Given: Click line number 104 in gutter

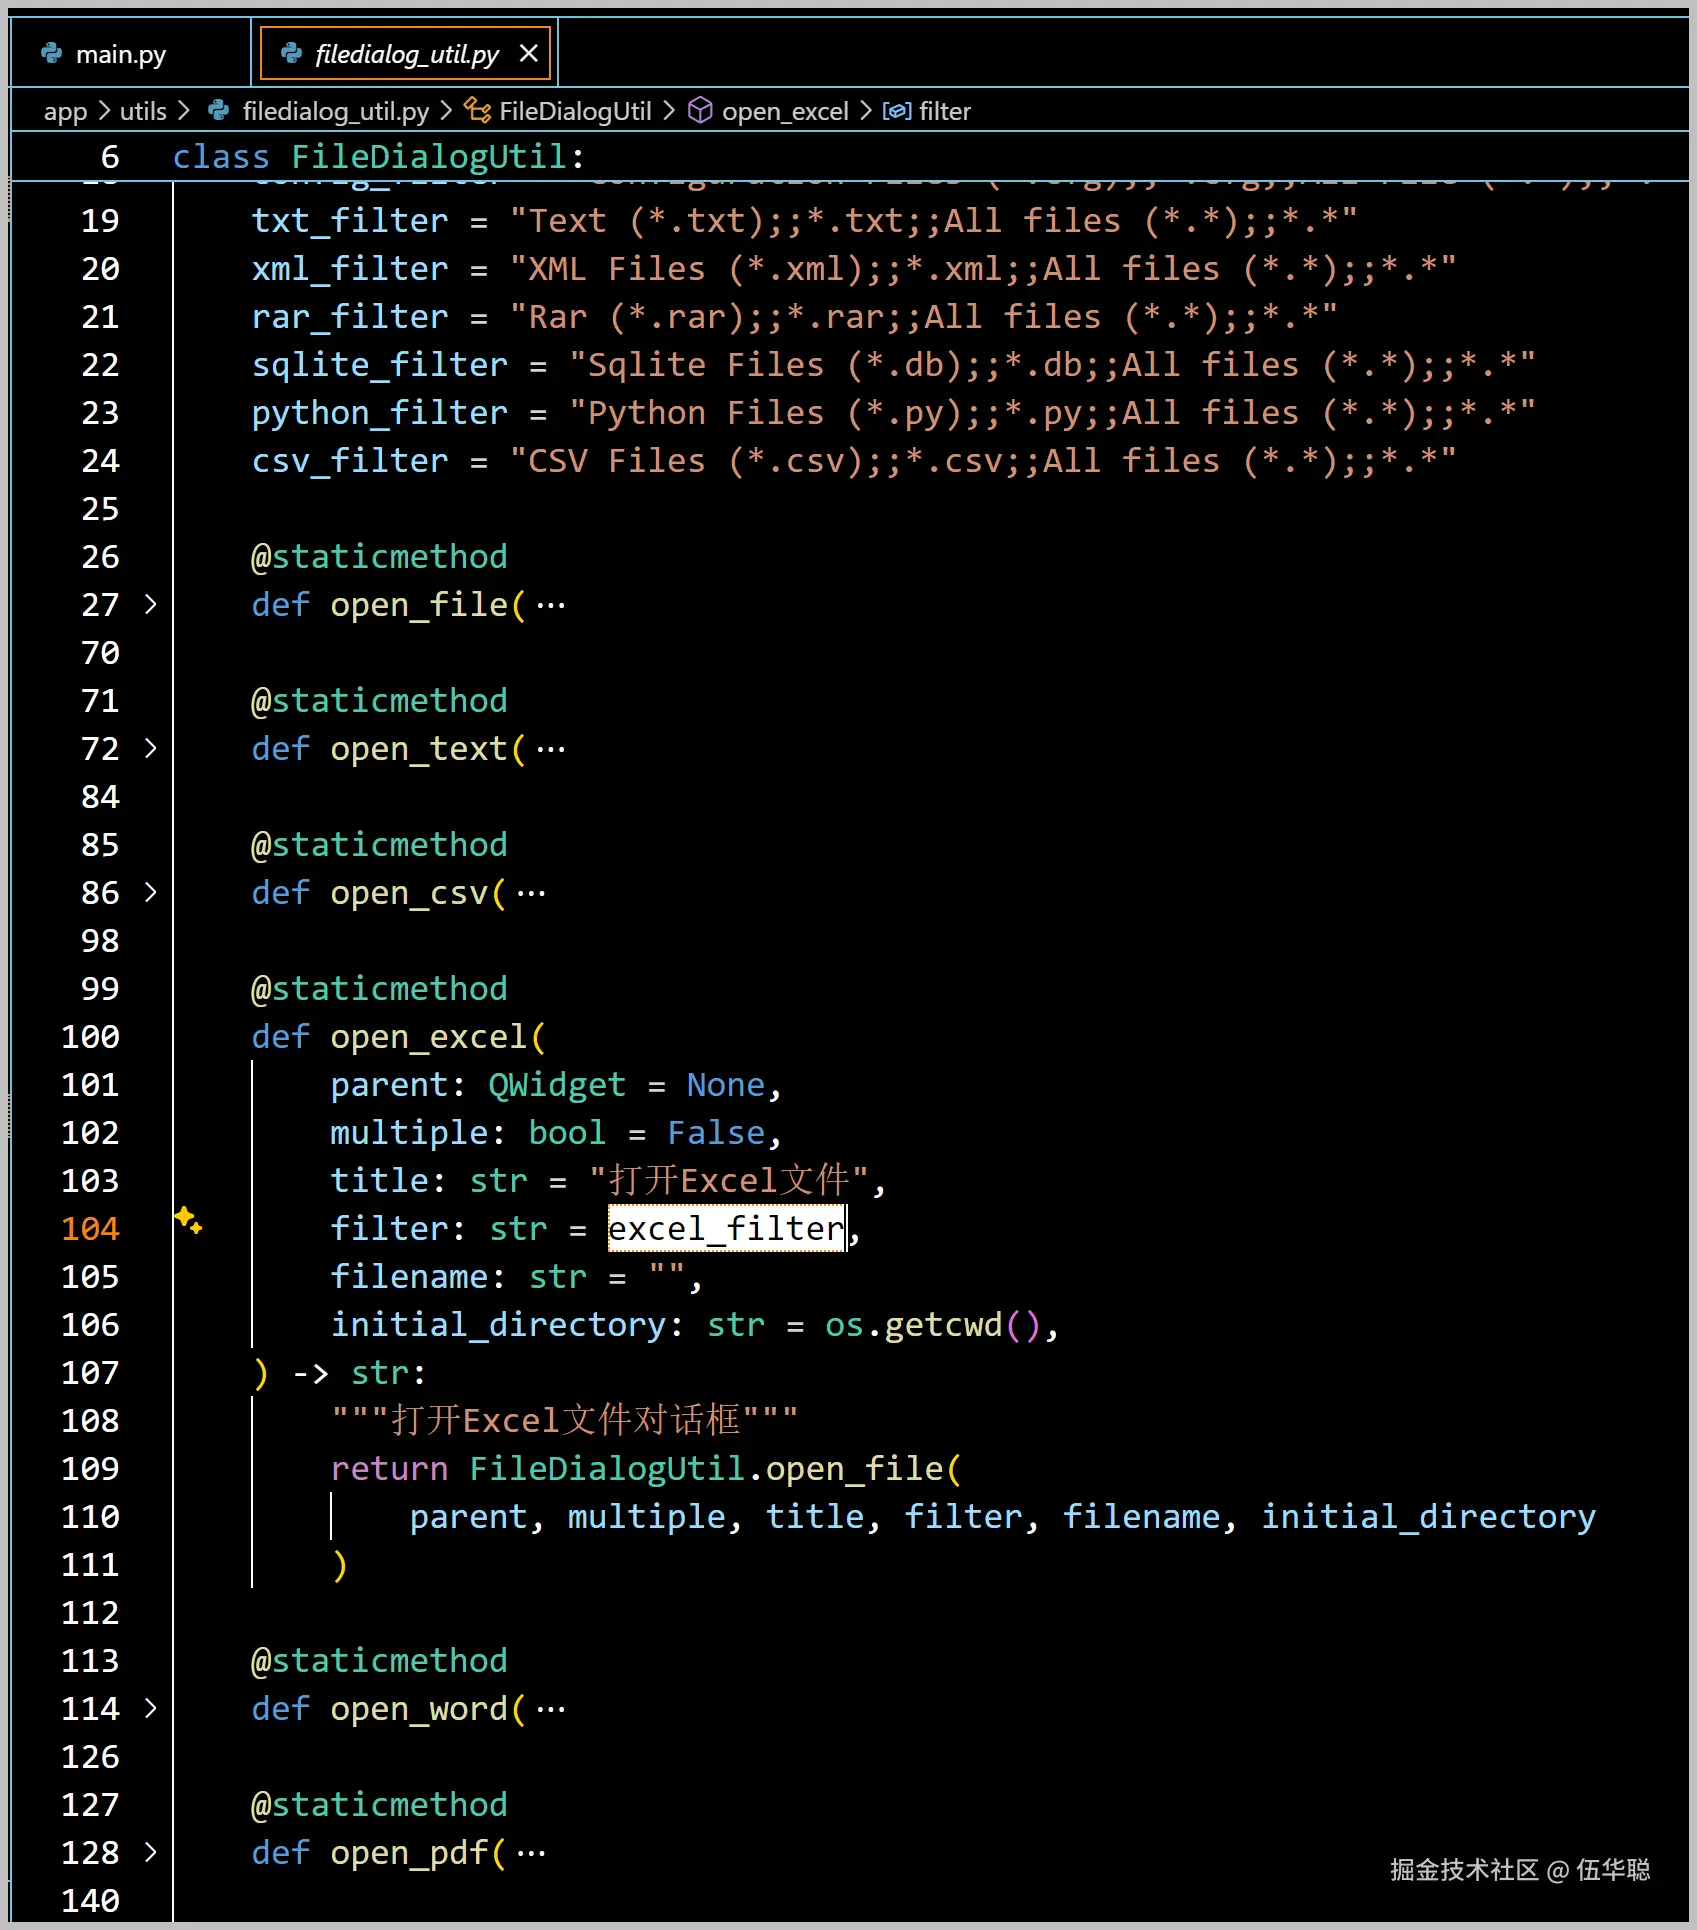Looking at the screenshot, I should click(90, 1228).
